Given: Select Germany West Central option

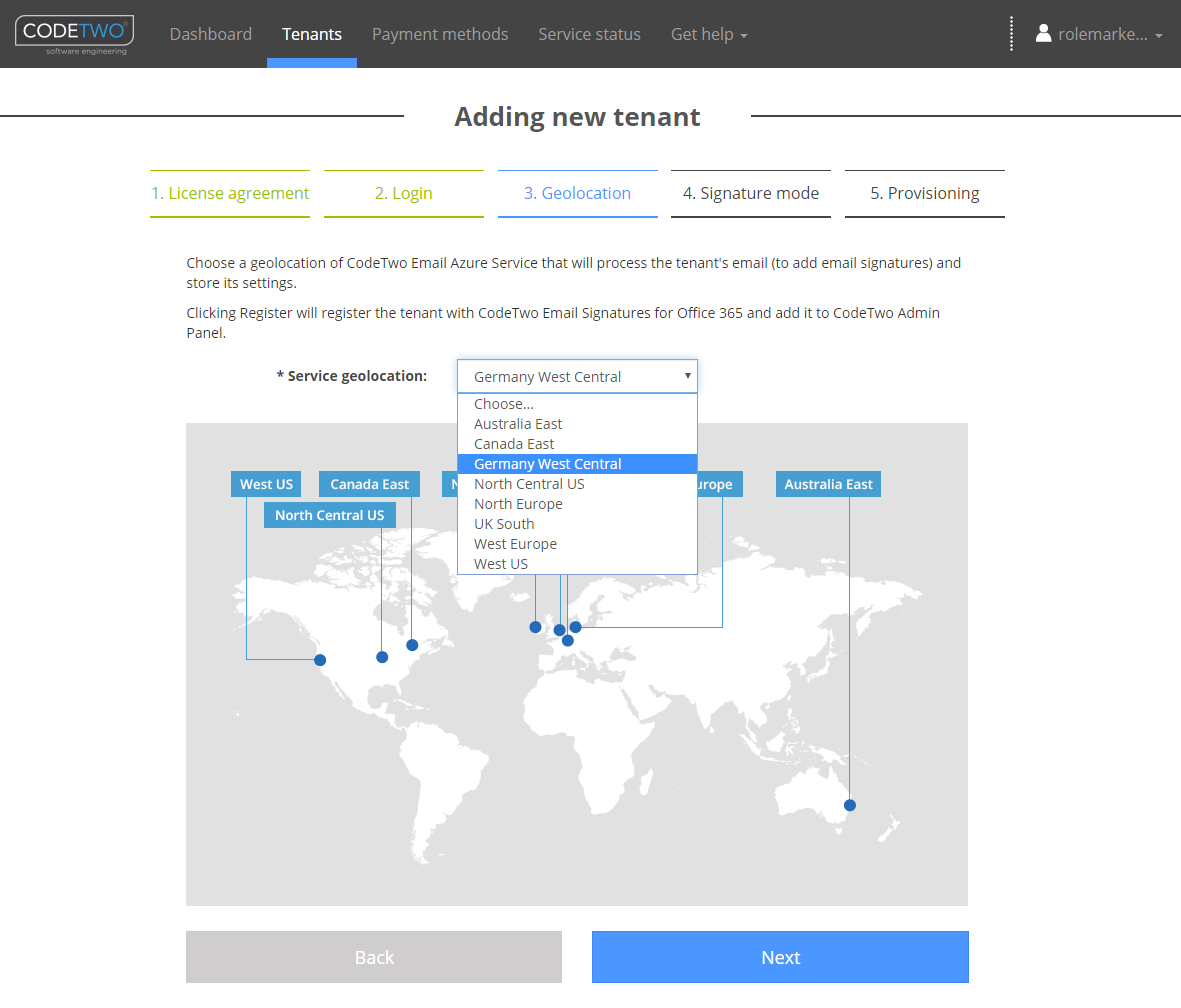Looking at the screenshot, I should pos(577,464).
